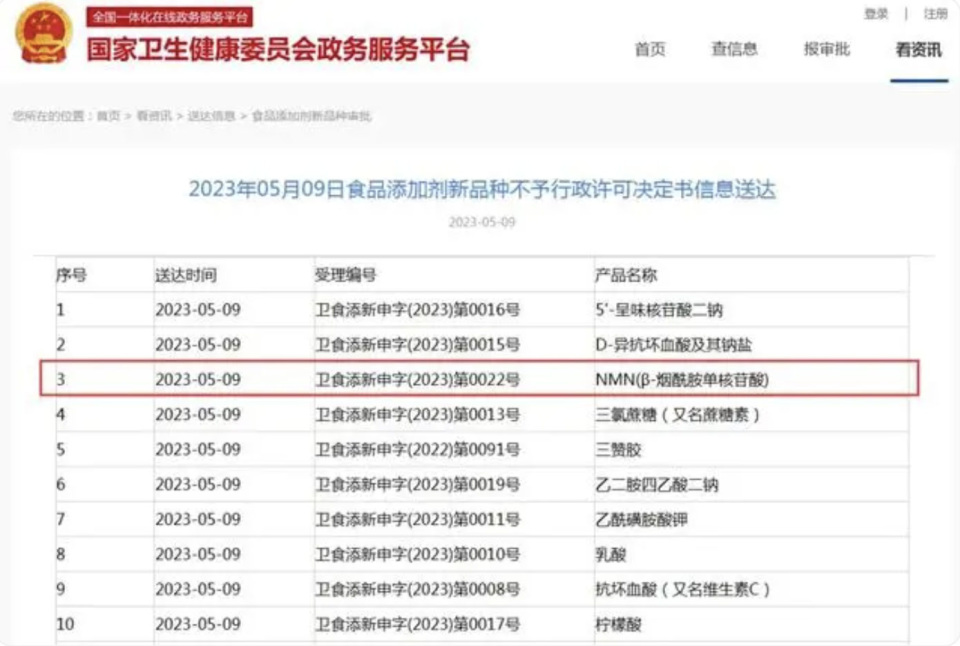The height and width of the screenshot is (646, 960).
Task: Open the 查信息 section
Action: 734,49
